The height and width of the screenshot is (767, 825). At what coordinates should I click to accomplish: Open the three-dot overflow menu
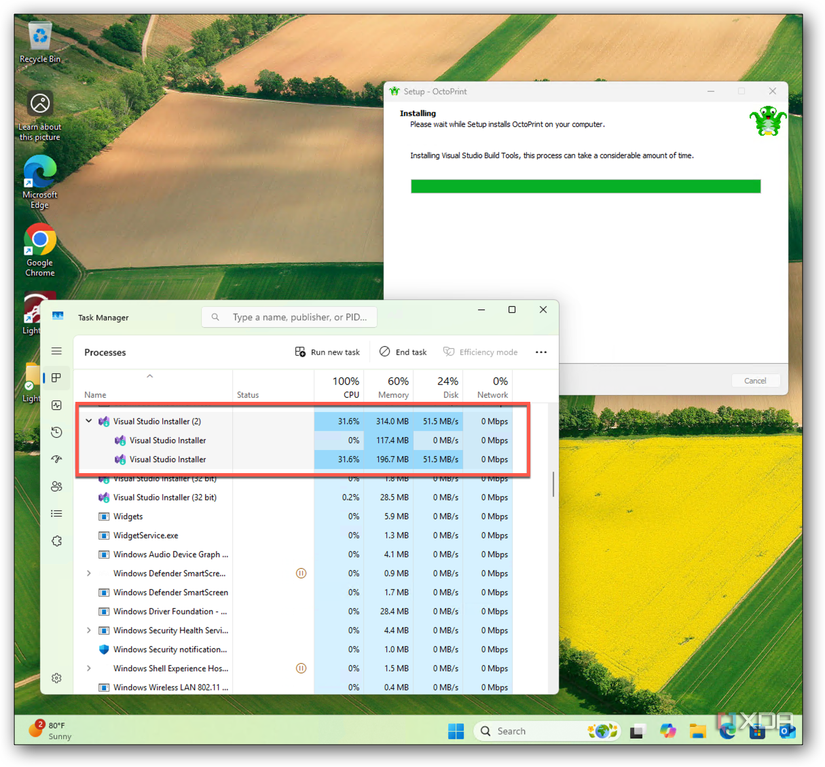pos(541,351)
